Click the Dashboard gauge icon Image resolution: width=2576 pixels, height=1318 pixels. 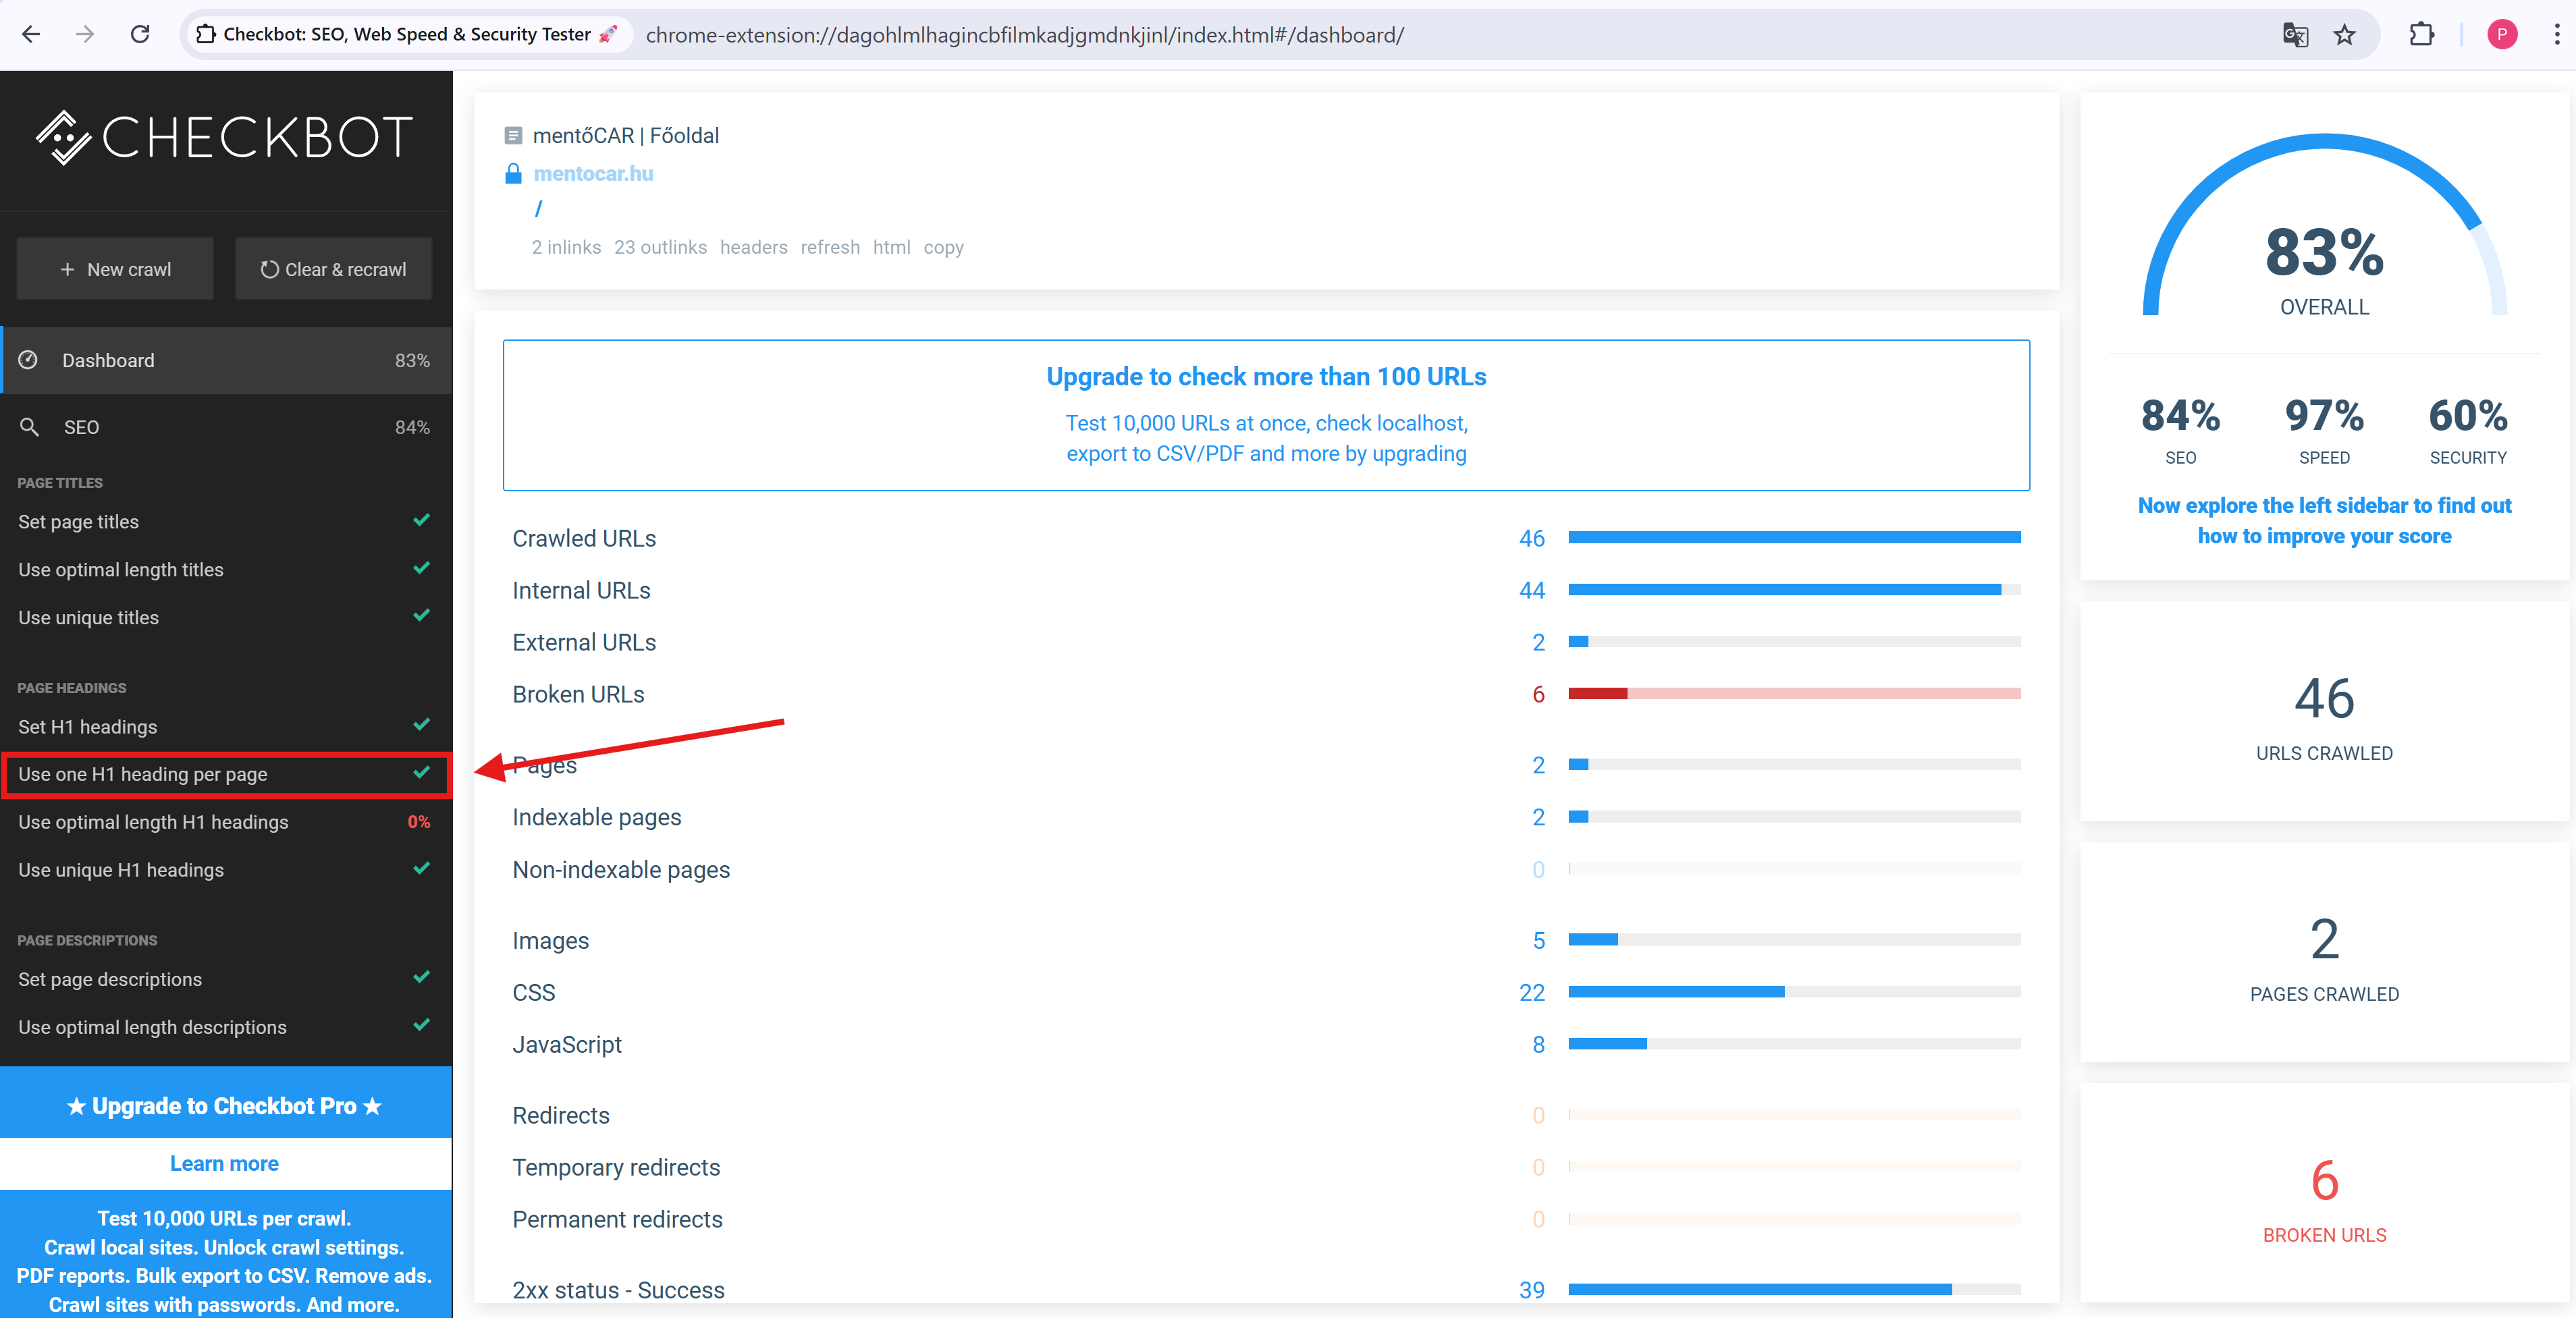[29, 360]
